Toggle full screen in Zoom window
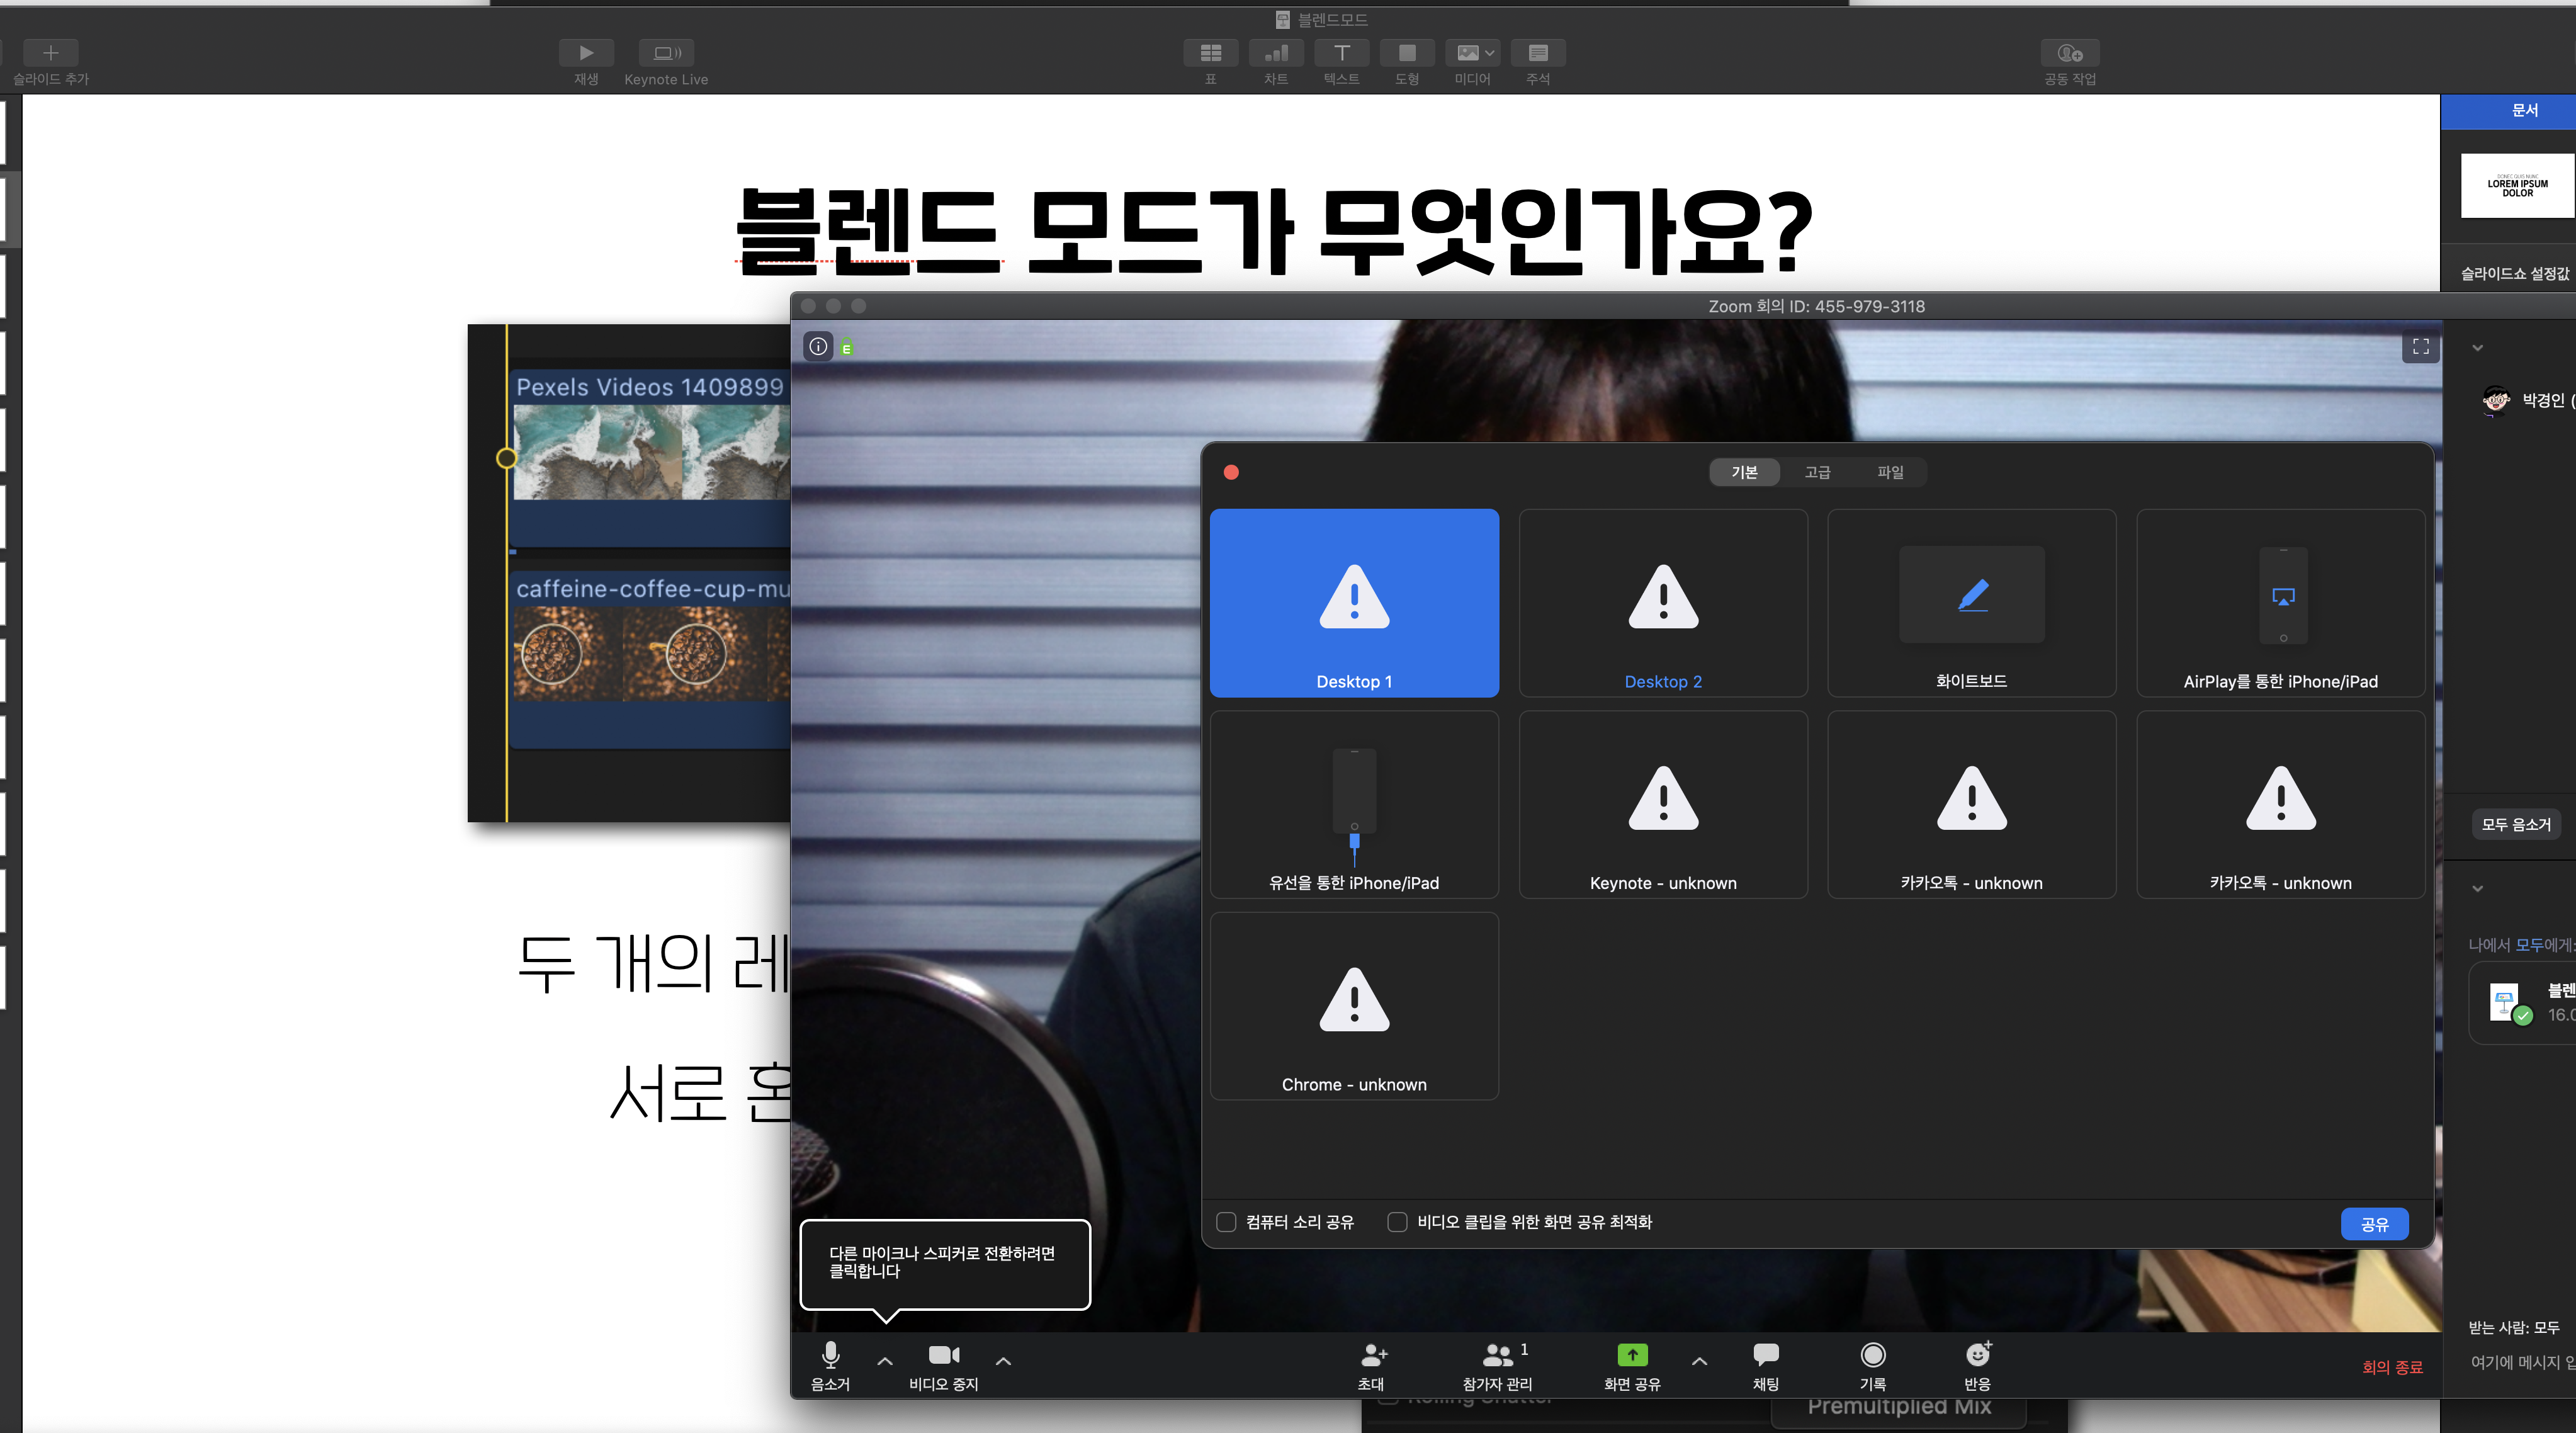Screen dimensions: 2576x1433 [x=2420, y=347]
